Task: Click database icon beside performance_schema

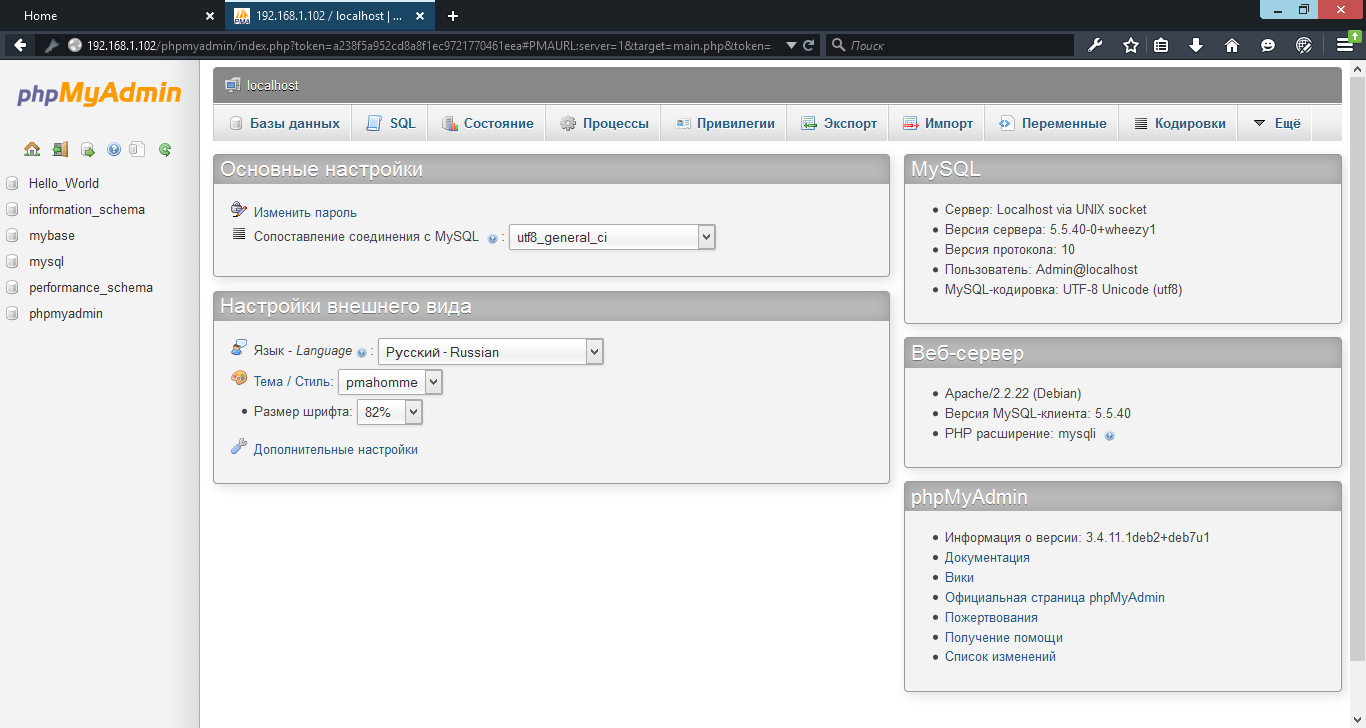Action: (x=12, y=288)
